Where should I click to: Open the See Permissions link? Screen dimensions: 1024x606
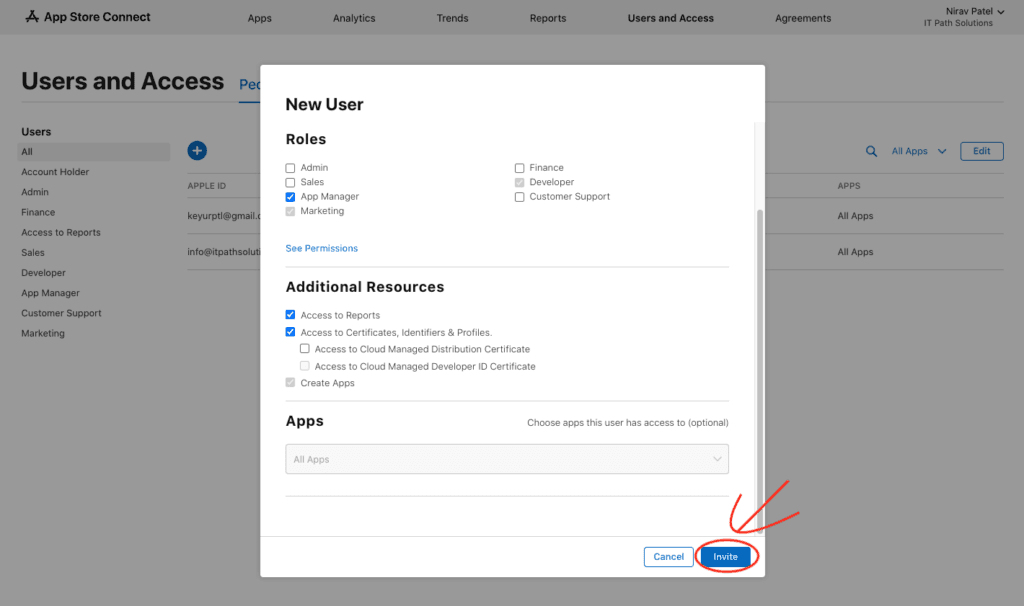click(321, 248)
